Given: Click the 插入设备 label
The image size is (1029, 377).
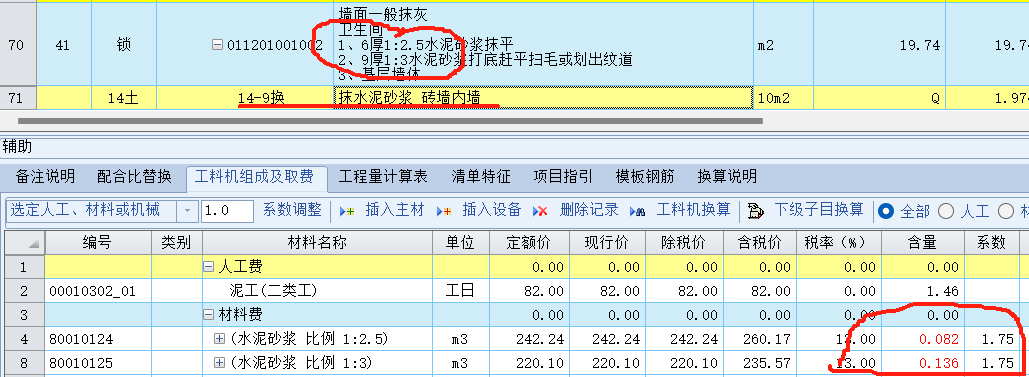Looking at the screenshot, I should point(492,210).
